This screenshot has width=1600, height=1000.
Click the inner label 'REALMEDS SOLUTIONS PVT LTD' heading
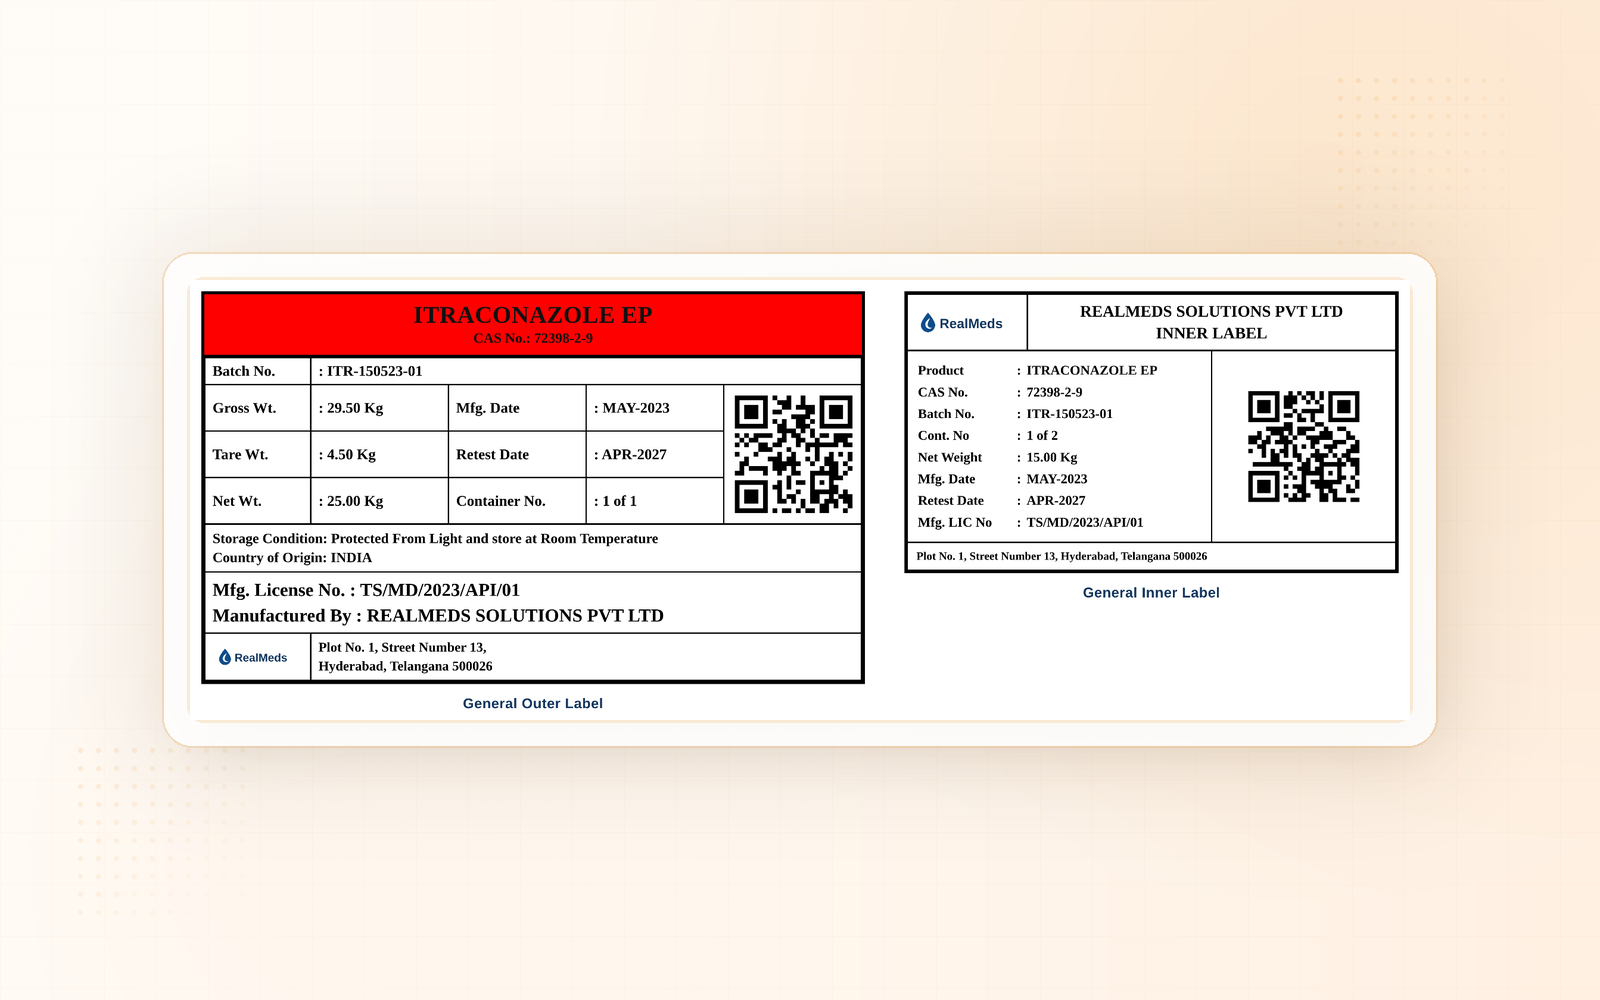point(1211,312)
